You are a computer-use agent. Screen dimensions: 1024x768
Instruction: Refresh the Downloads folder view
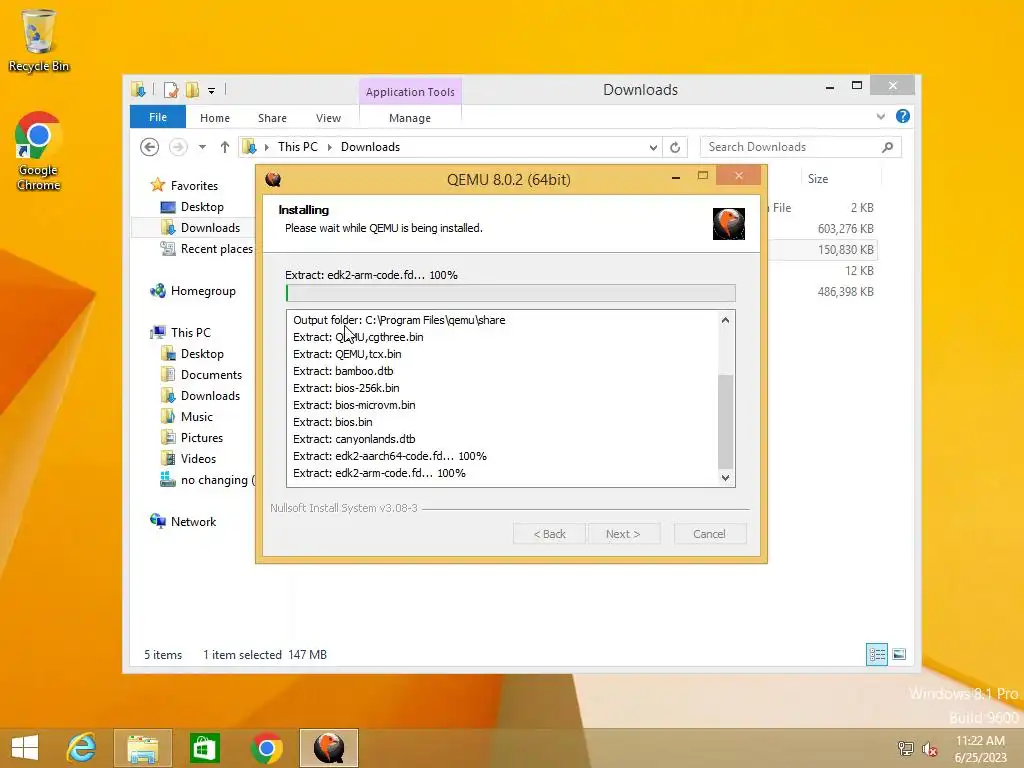[x=675, y=147]
